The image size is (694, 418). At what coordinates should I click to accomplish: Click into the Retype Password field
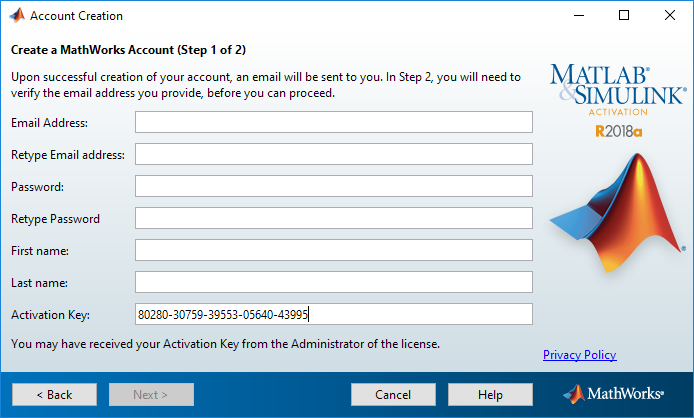(334, 218)
